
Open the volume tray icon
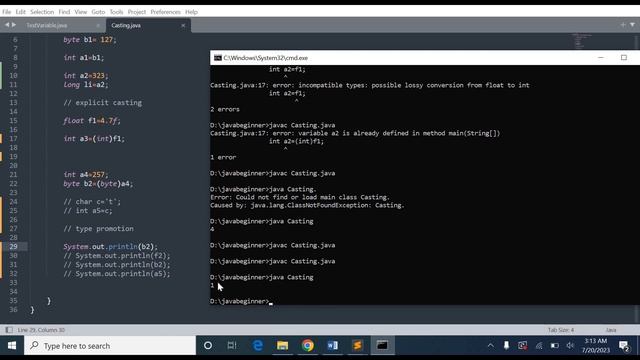point(570,346)
